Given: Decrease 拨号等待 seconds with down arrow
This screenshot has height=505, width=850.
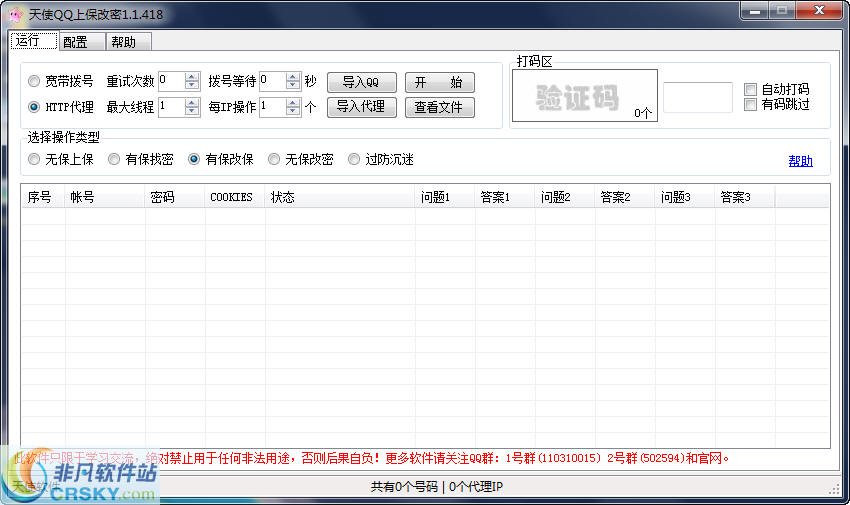Looking at the screenshot, I should point(293,86).
